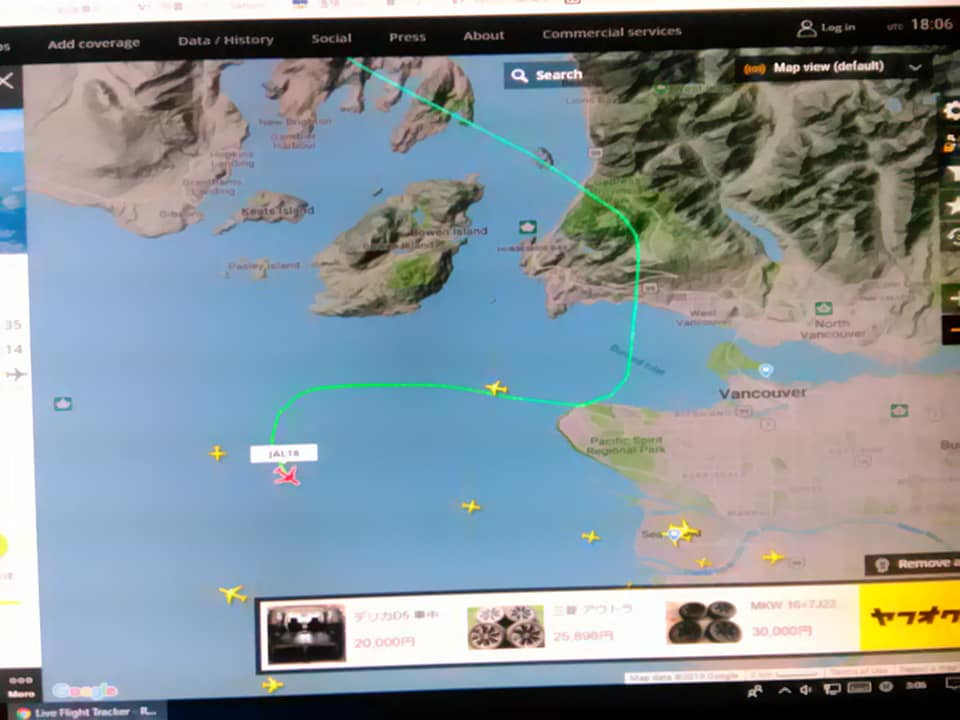The image size is (960, 720).
Task: Click the ferry terminal marker near Horseshoe Bay
Action: pyautogui.click(x=527, y=227)
